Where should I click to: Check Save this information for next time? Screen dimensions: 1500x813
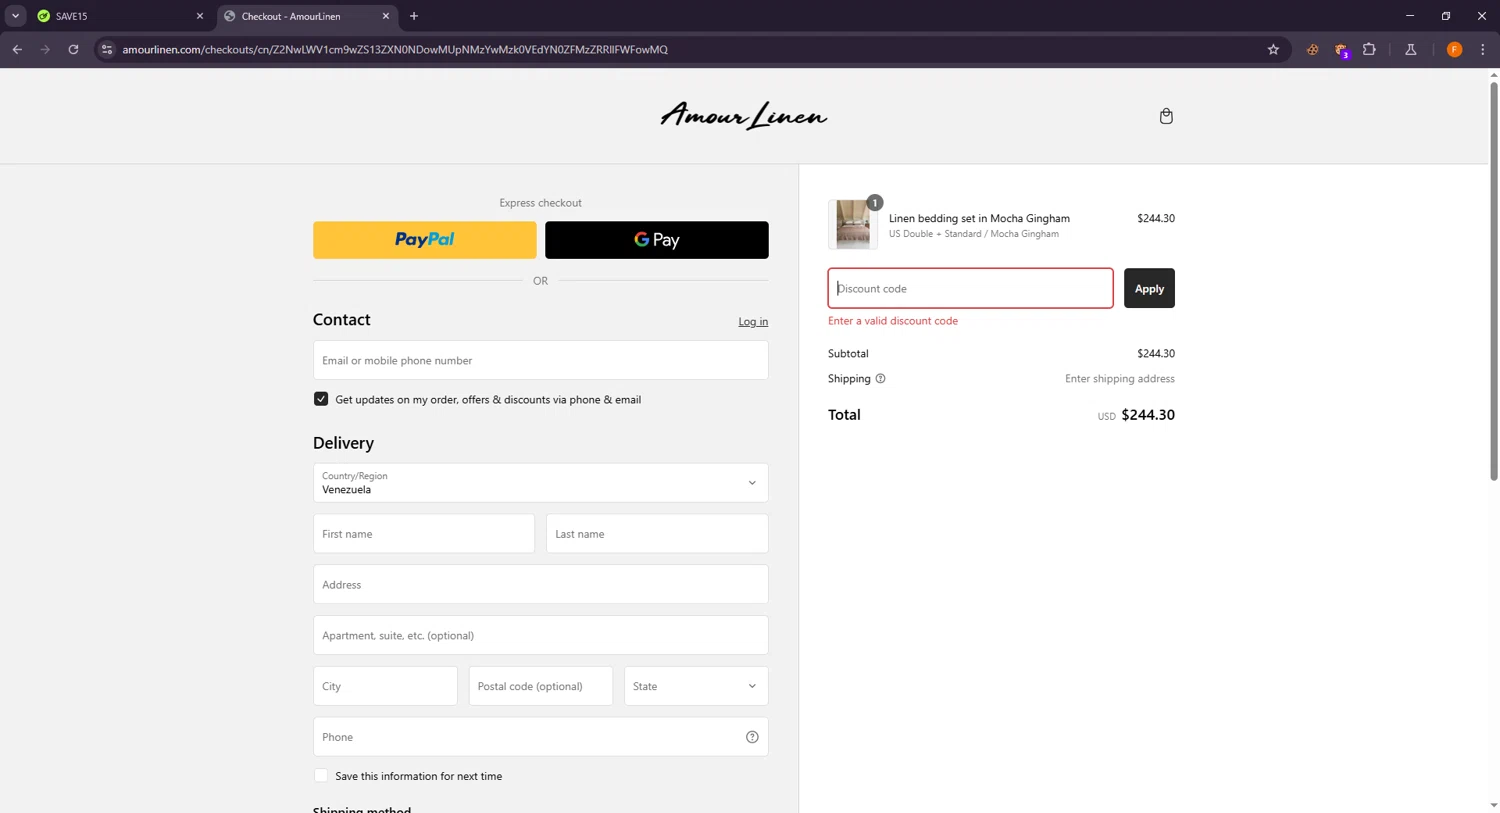321,776
